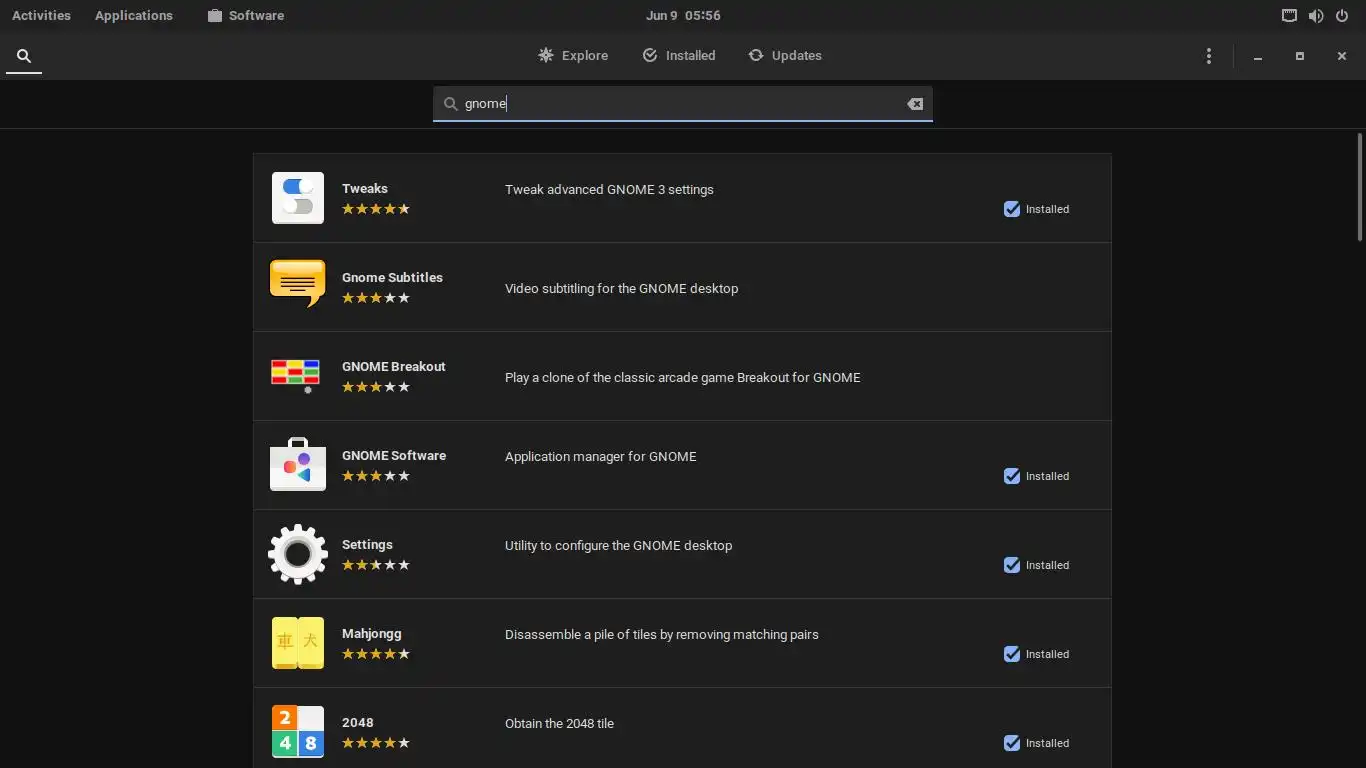Click the Gnome Subtitles star rating

click(376, 298)
